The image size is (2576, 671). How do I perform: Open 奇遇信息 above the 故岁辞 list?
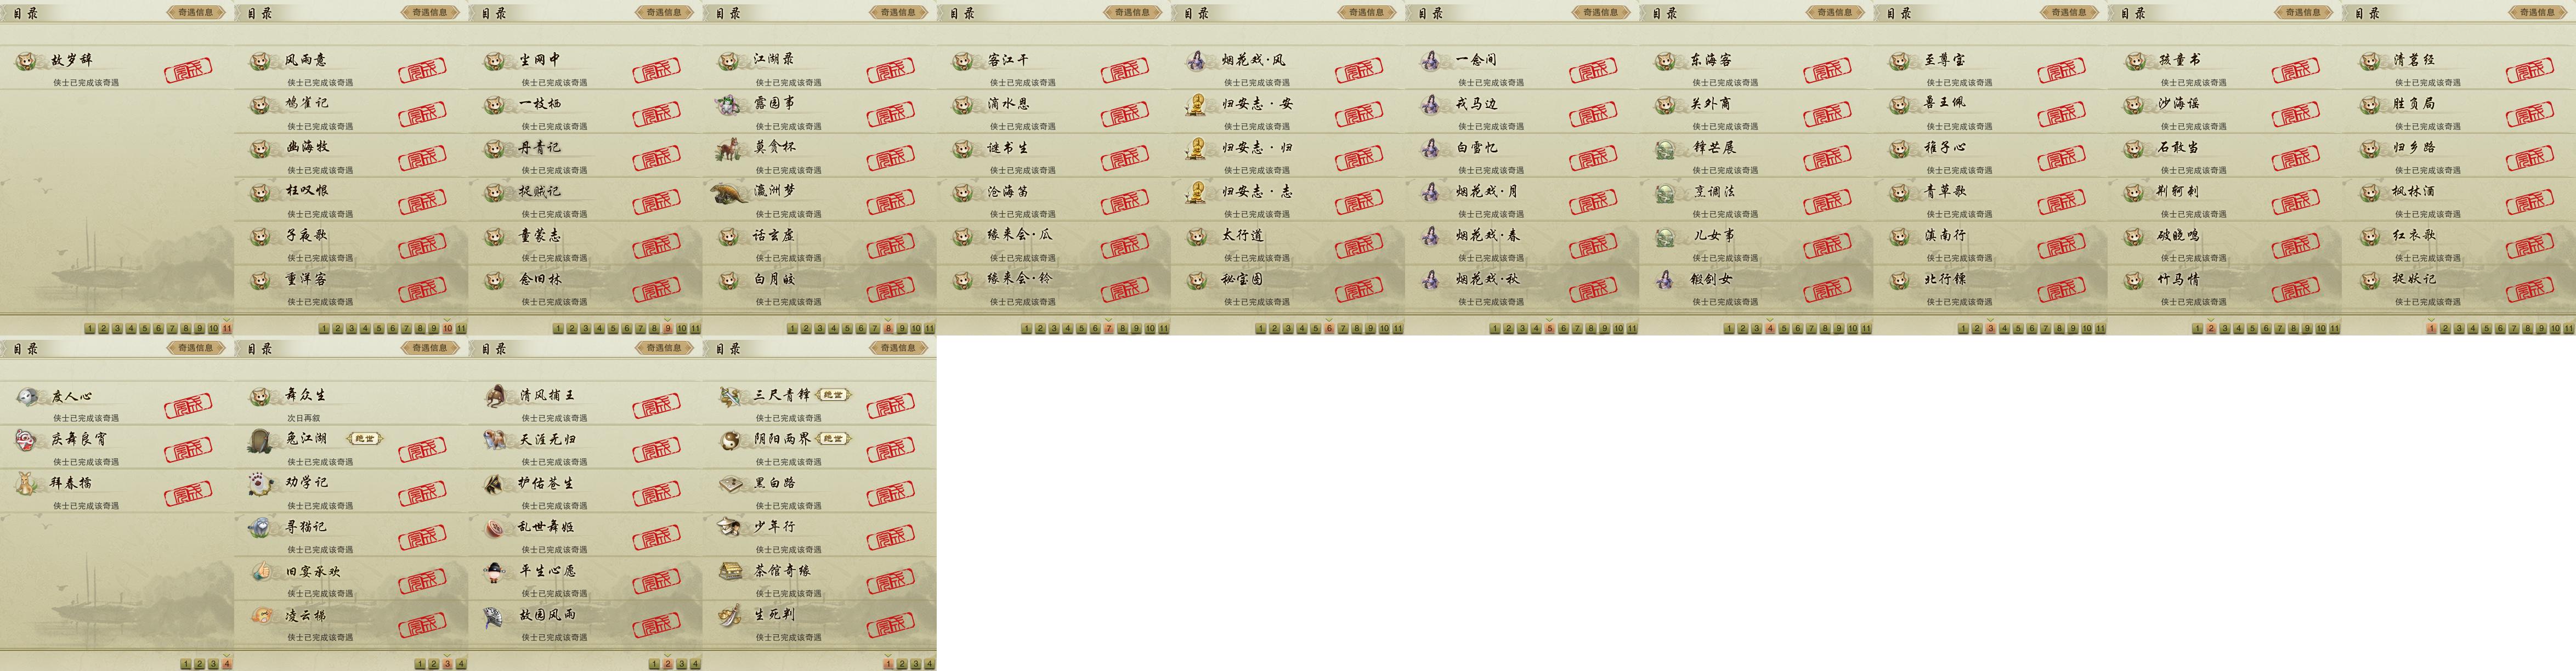pos(196,12)
